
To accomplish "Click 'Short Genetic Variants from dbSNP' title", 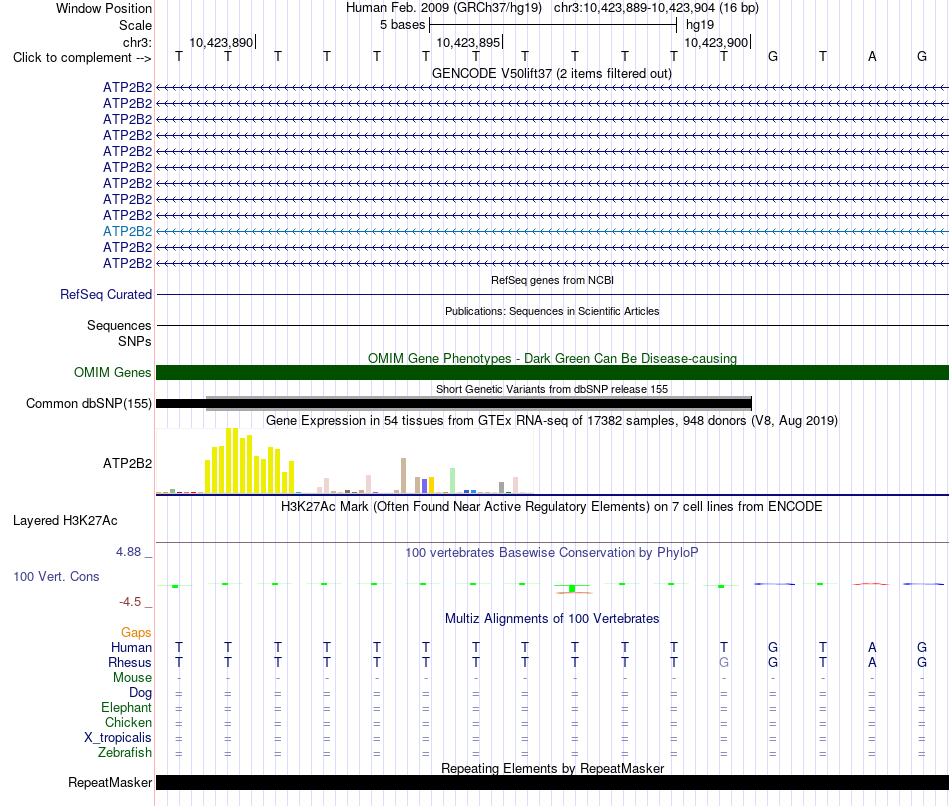I will (552, 389).
